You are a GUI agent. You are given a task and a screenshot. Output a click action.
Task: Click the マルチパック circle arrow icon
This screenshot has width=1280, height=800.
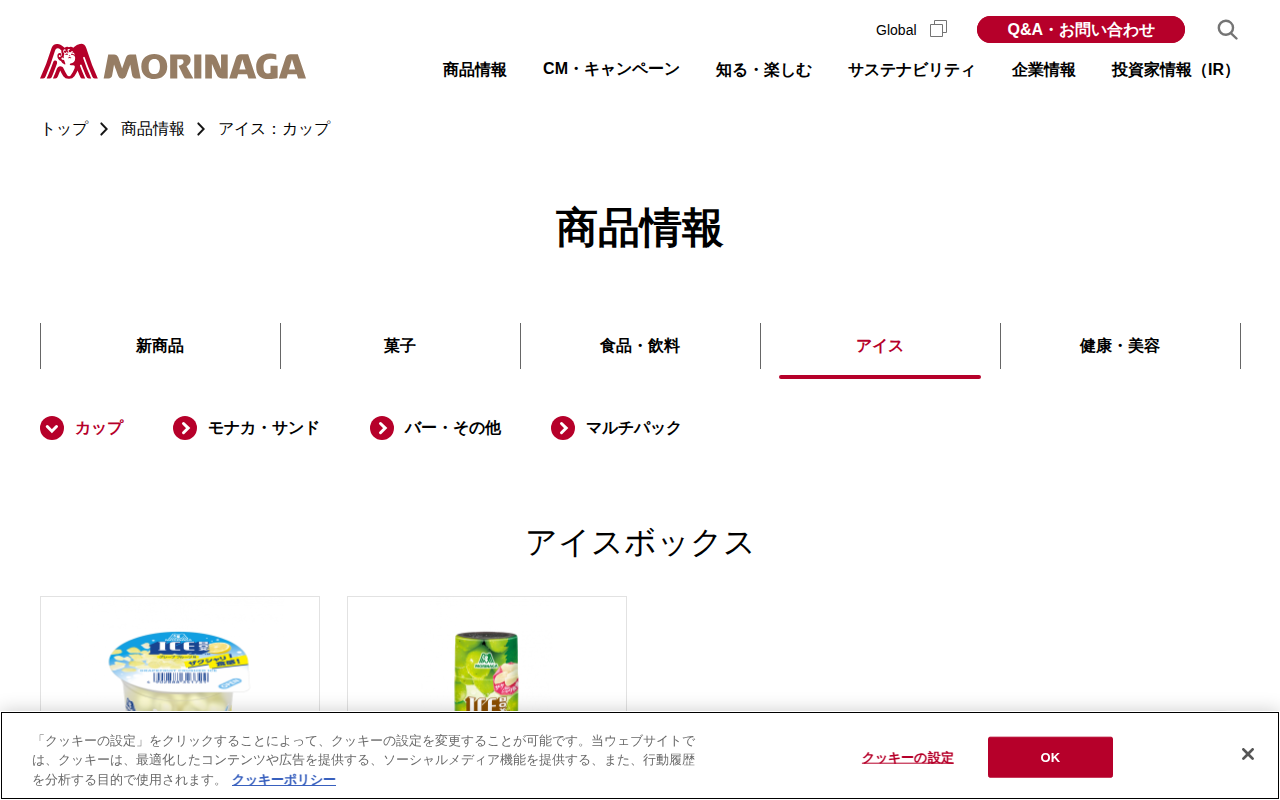point(563,428)
